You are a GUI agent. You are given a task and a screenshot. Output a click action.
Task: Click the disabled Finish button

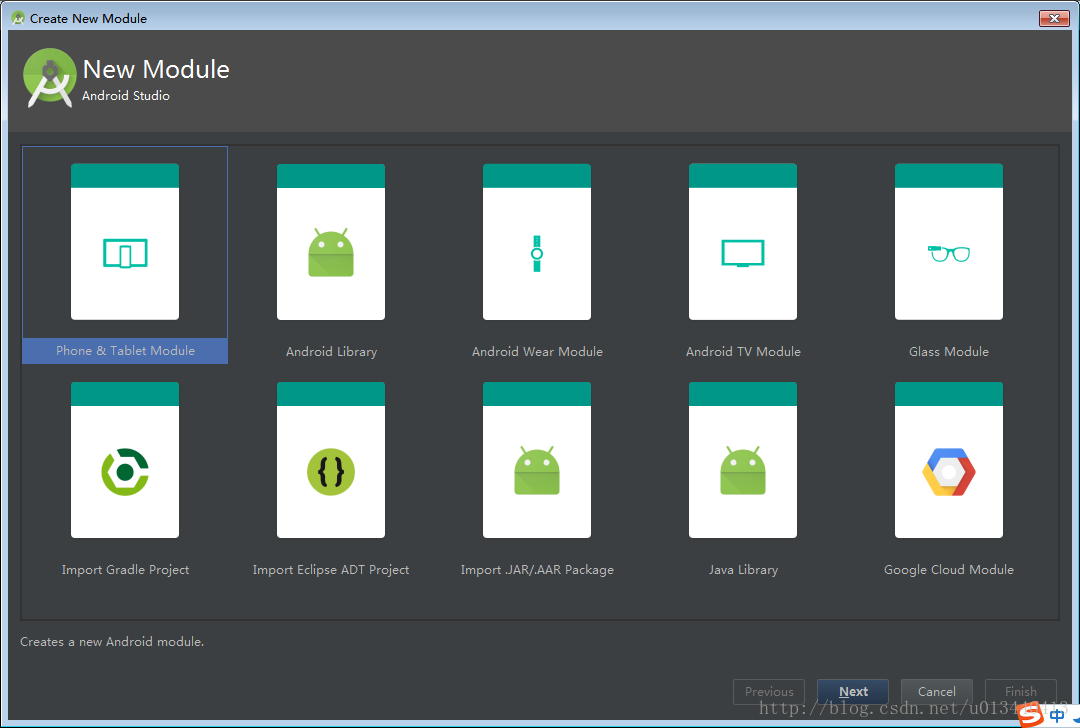pyautogui.click(x=1021, y=691)
